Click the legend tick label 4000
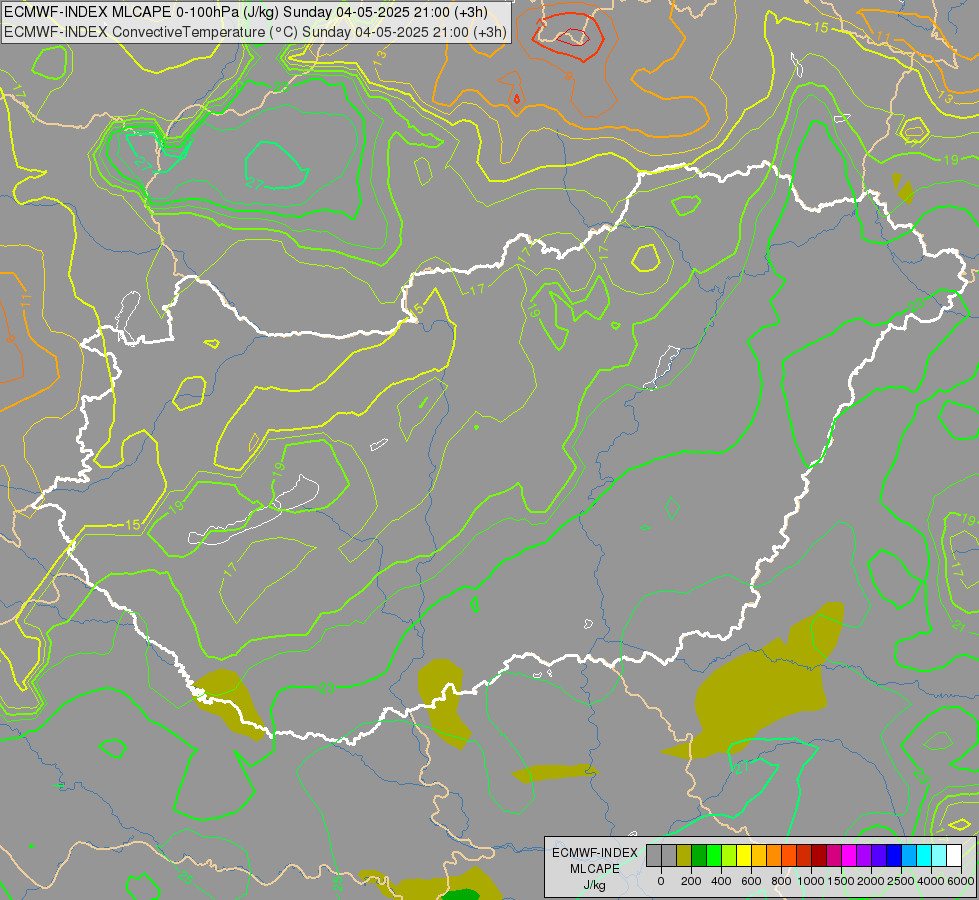 click(x=931, y=881)
